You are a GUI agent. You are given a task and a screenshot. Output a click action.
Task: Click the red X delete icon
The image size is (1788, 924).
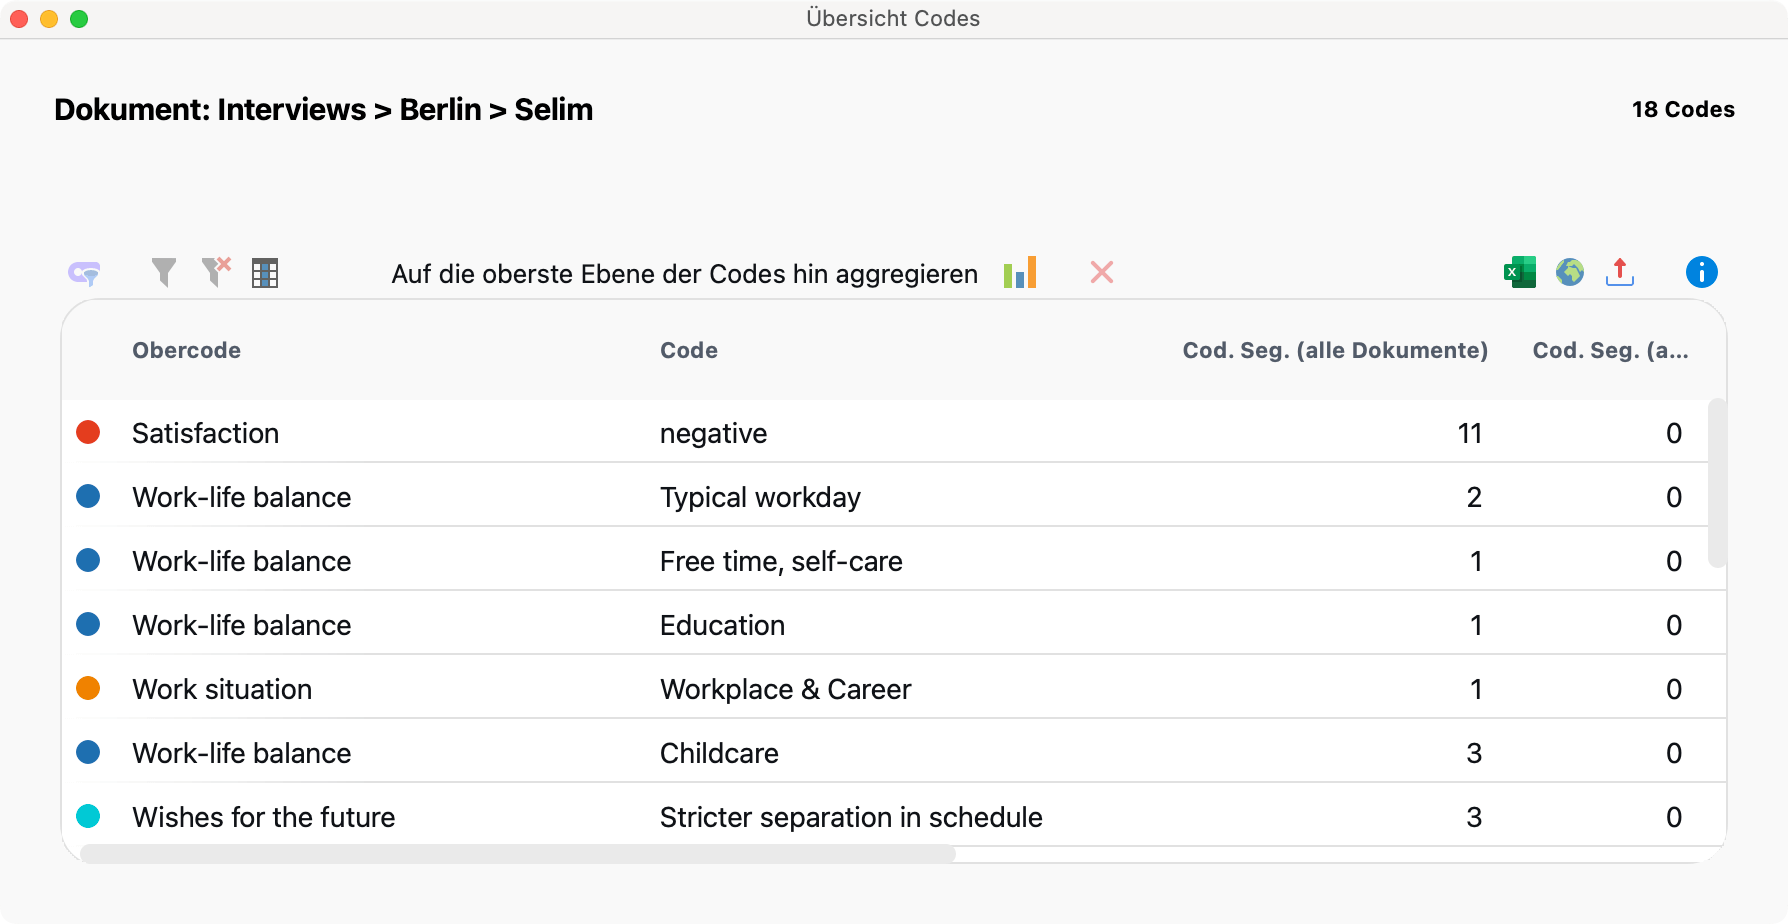(x=1102, y=272)
